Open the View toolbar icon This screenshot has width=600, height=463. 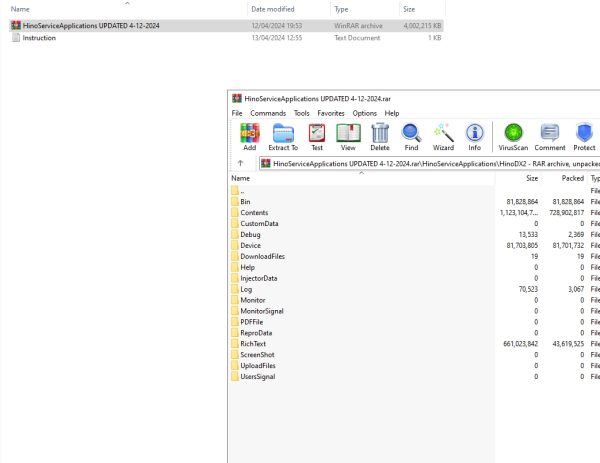click(348, 133)
